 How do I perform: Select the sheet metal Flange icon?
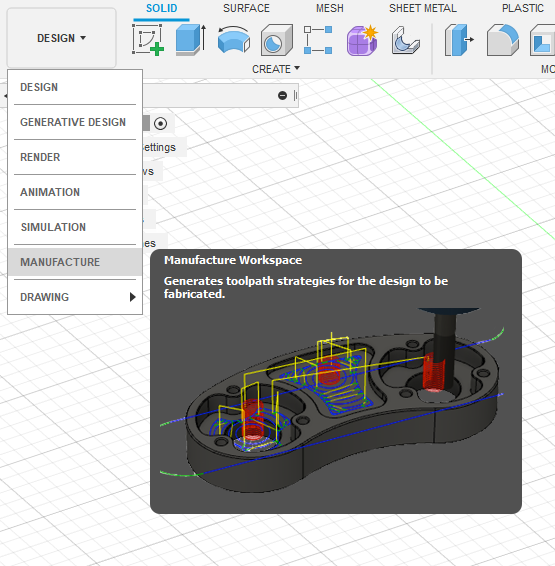406,40
